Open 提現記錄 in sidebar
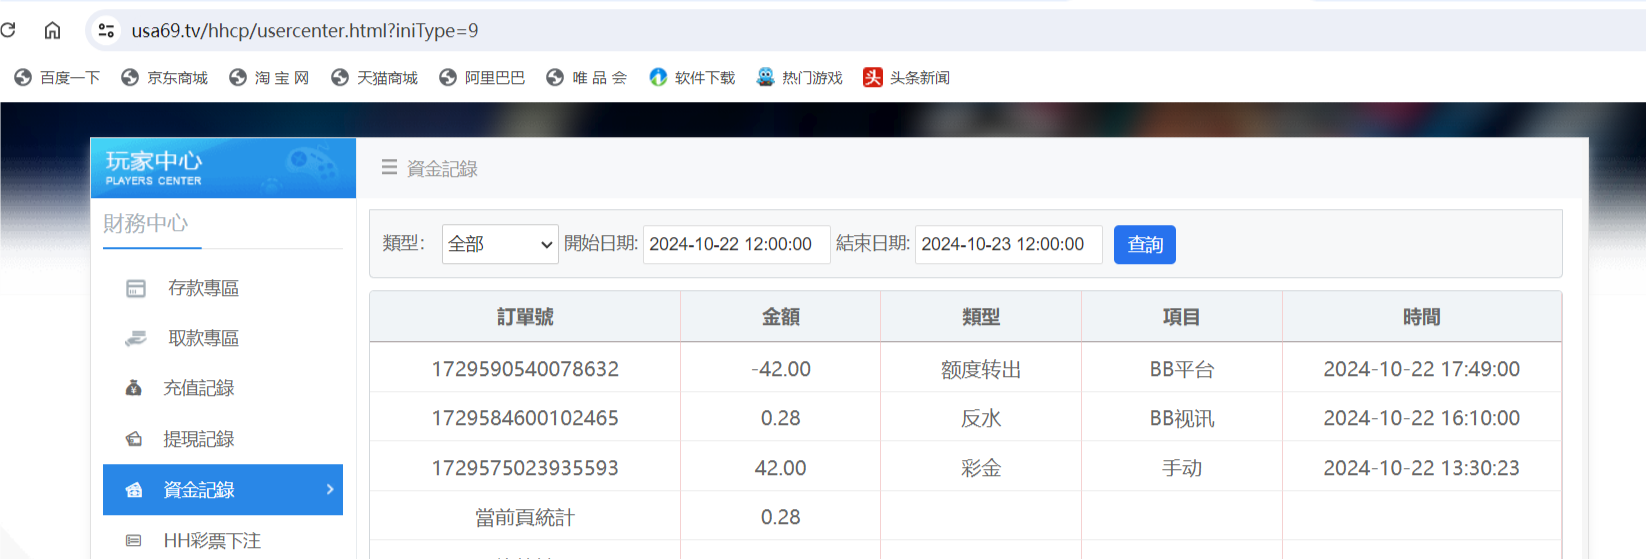The height and width of the screenshot is (559, 1646). coord(198,439)
